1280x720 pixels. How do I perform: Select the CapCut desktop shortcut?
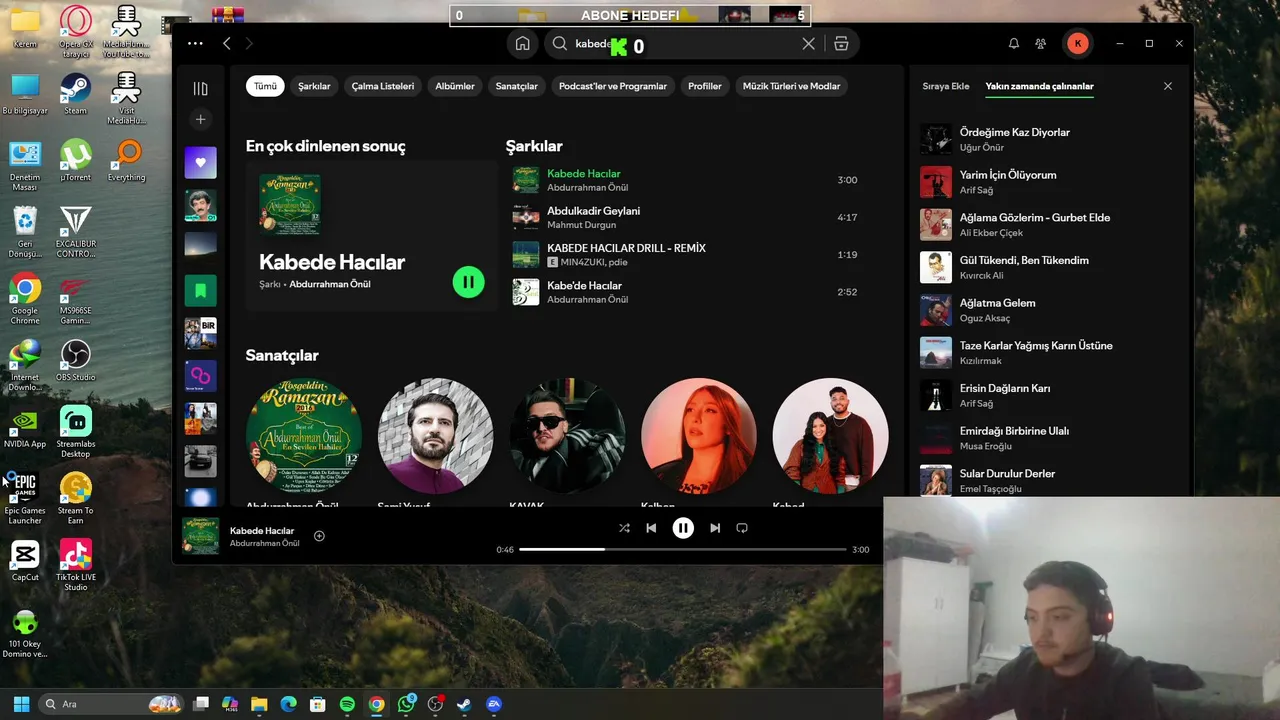(x=25, y=560)
